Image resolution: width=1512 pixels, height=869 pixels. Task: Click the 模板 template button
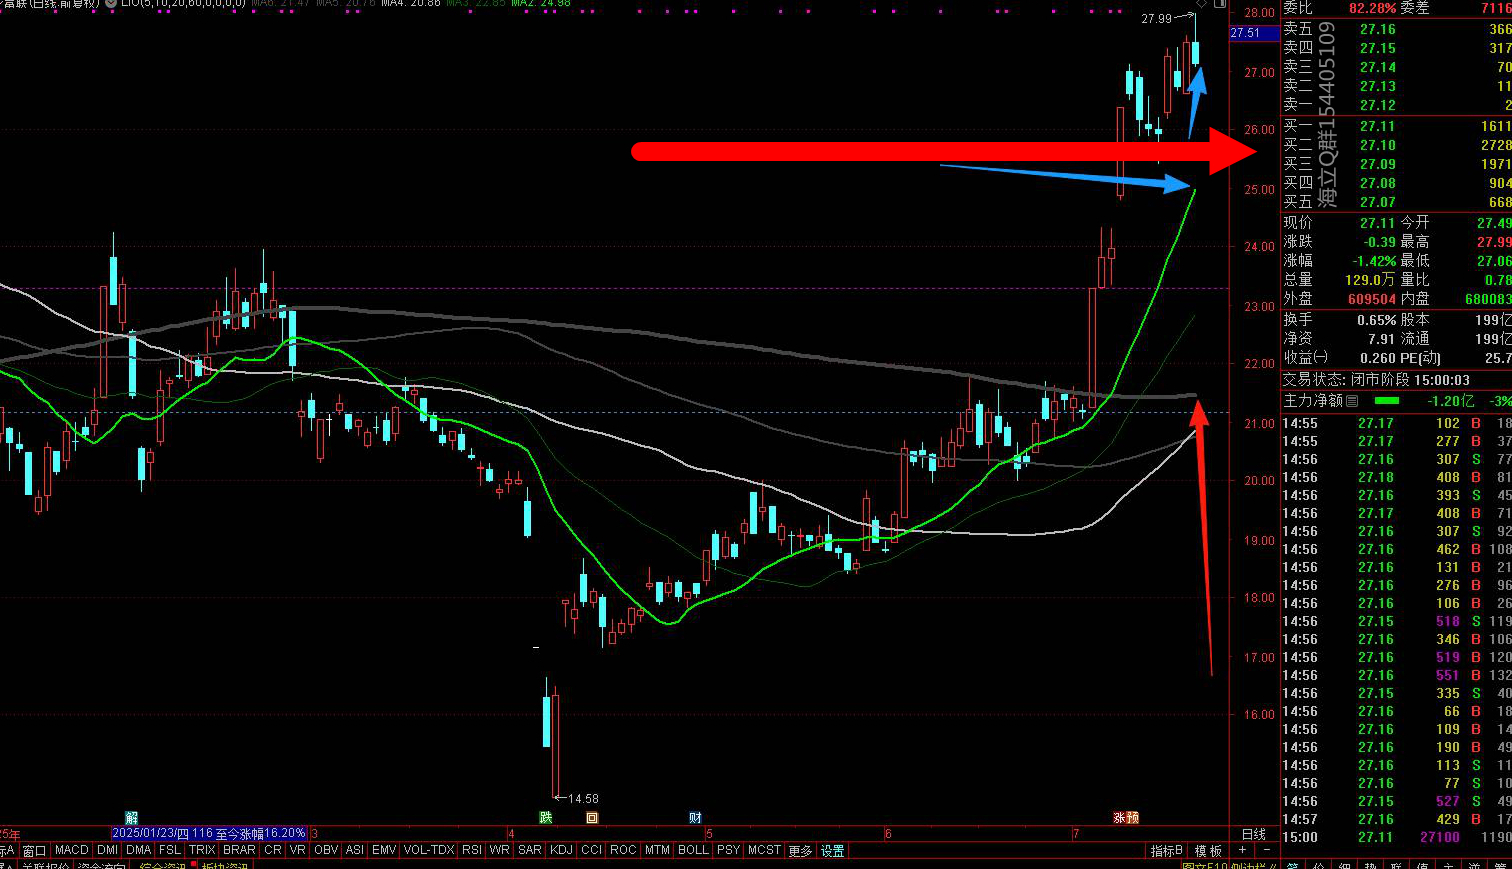tap(1209, 851)
